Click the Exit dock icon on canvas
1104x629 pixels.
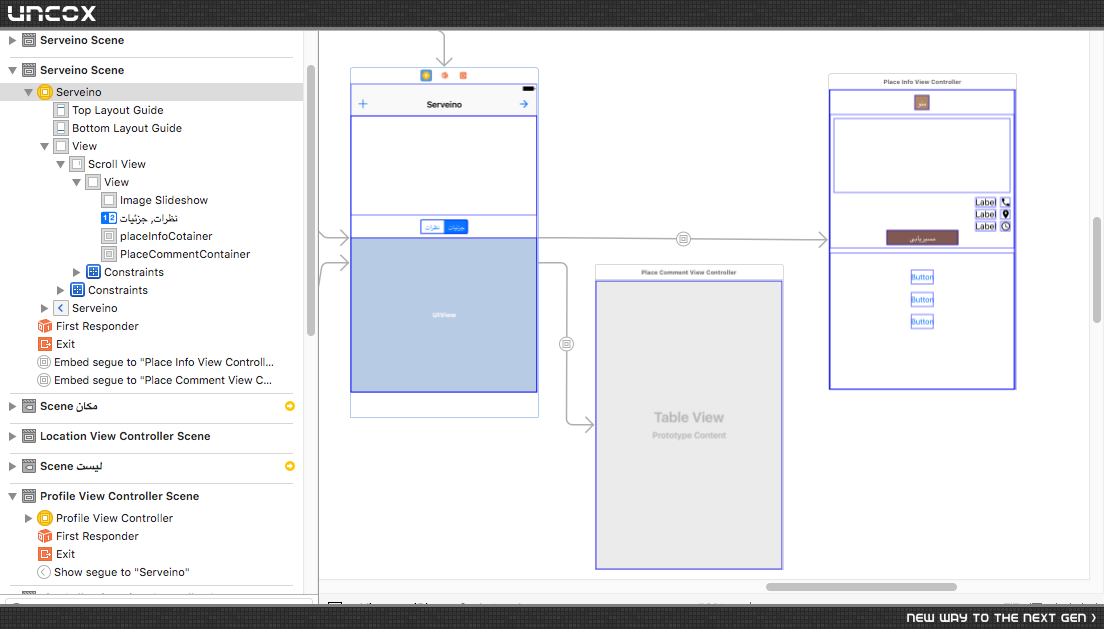pyautogui.click(x=463, y=75)
